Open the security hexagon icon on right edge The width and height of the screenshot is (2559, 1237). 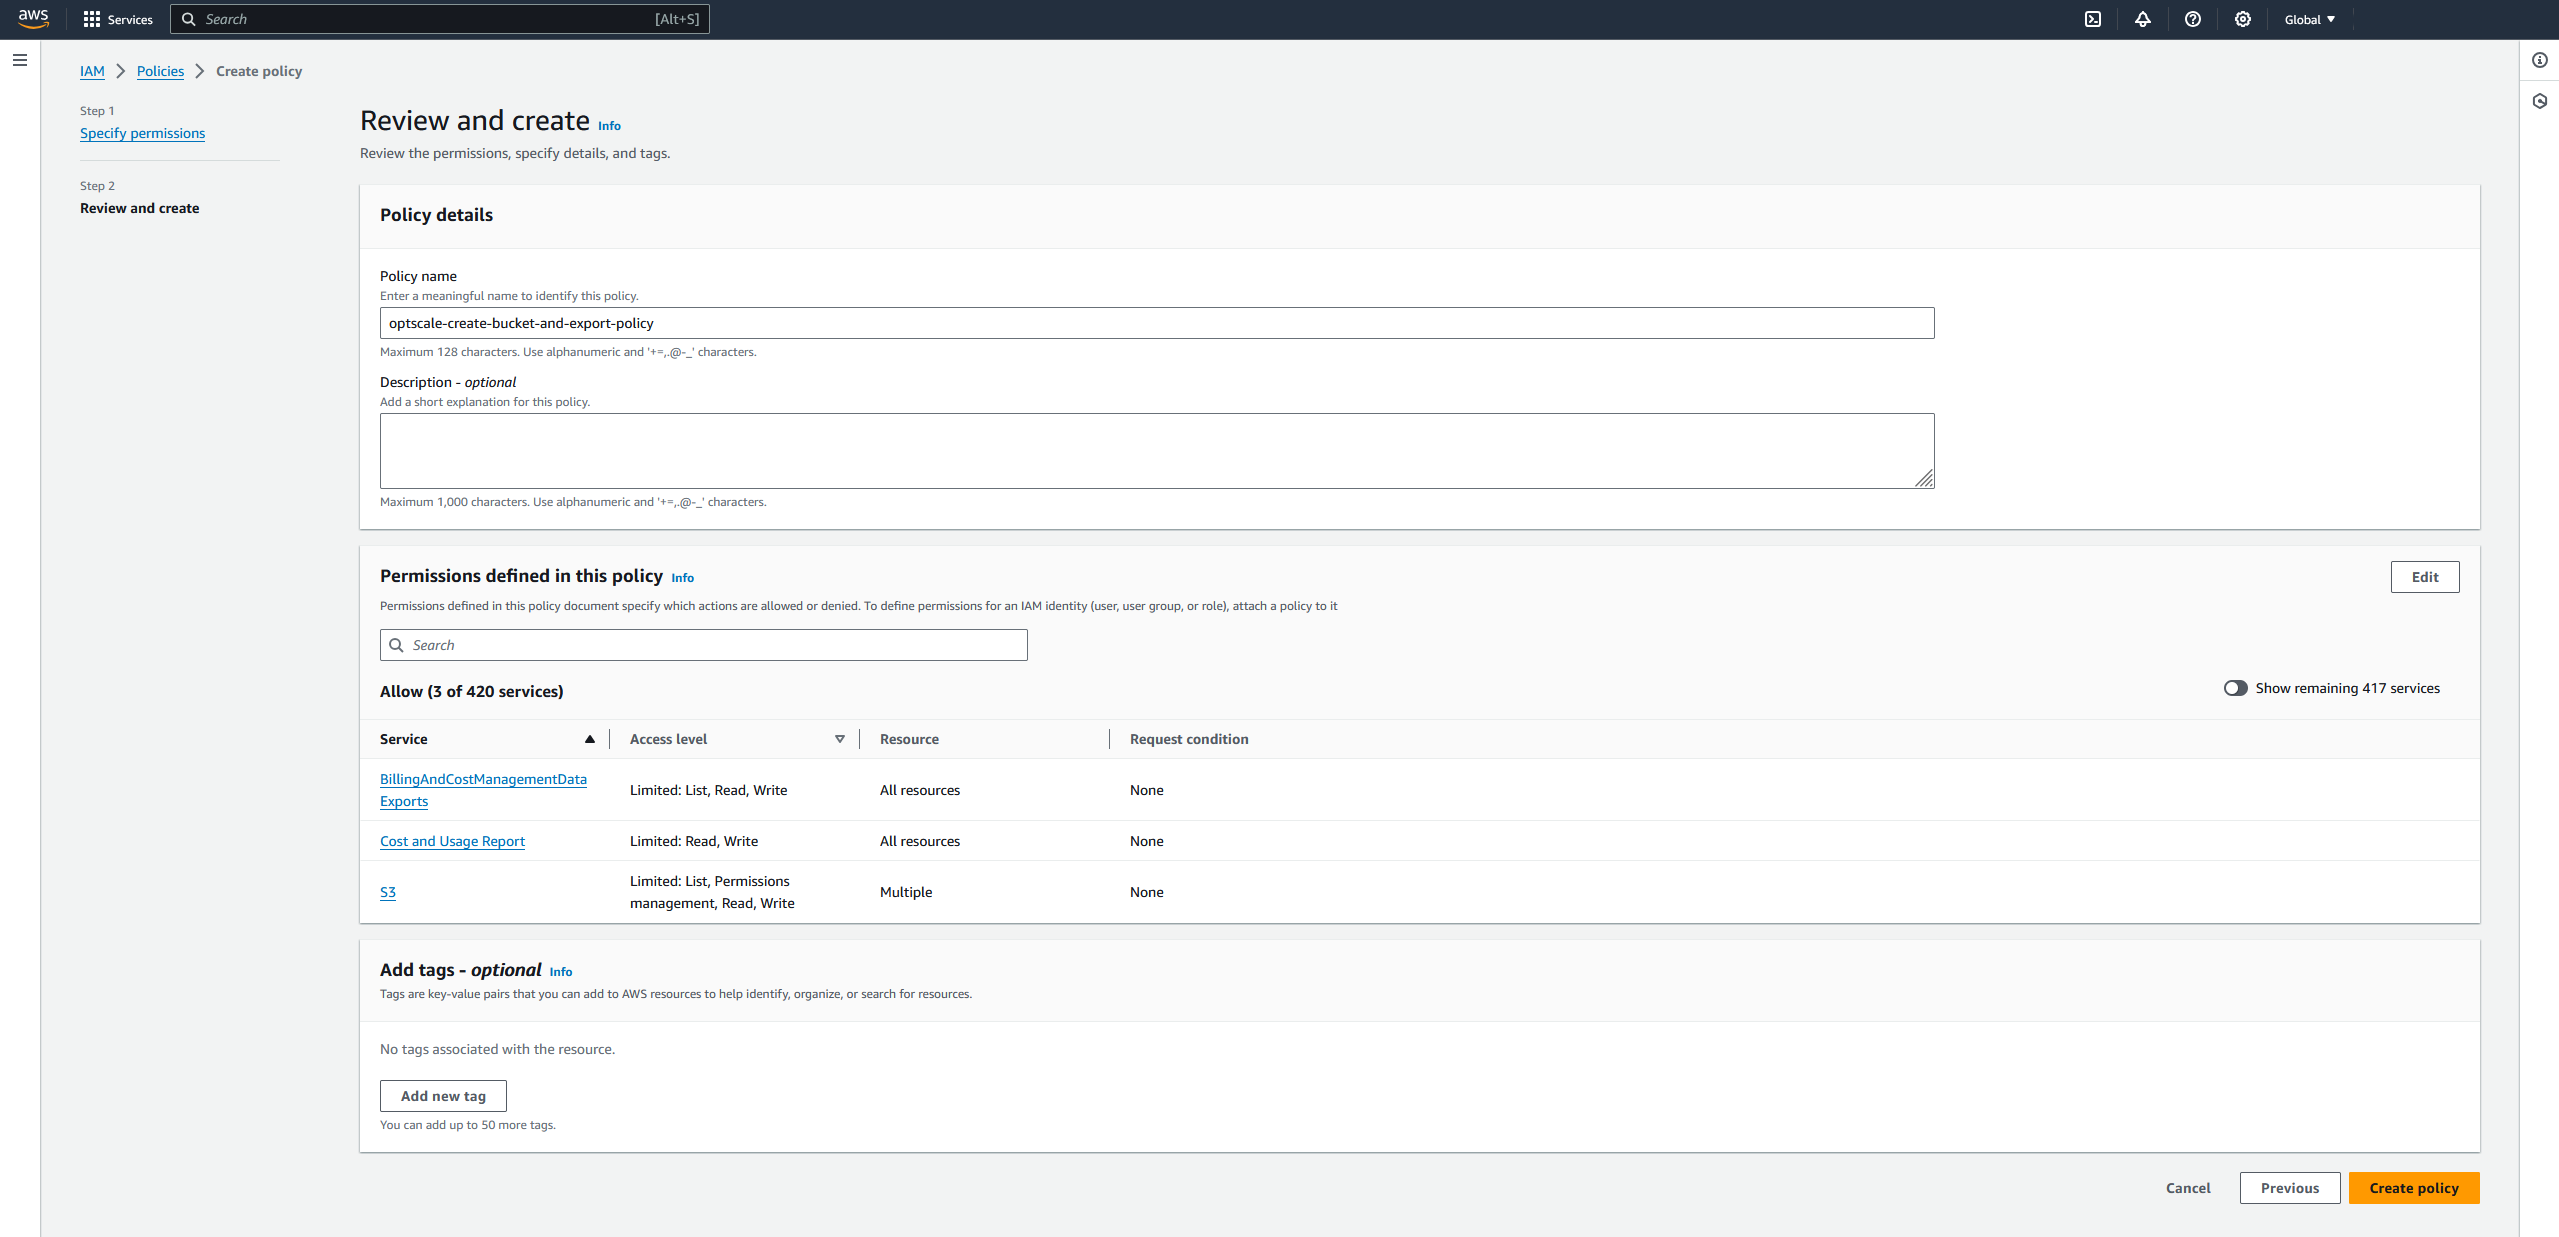(2540, 101)
